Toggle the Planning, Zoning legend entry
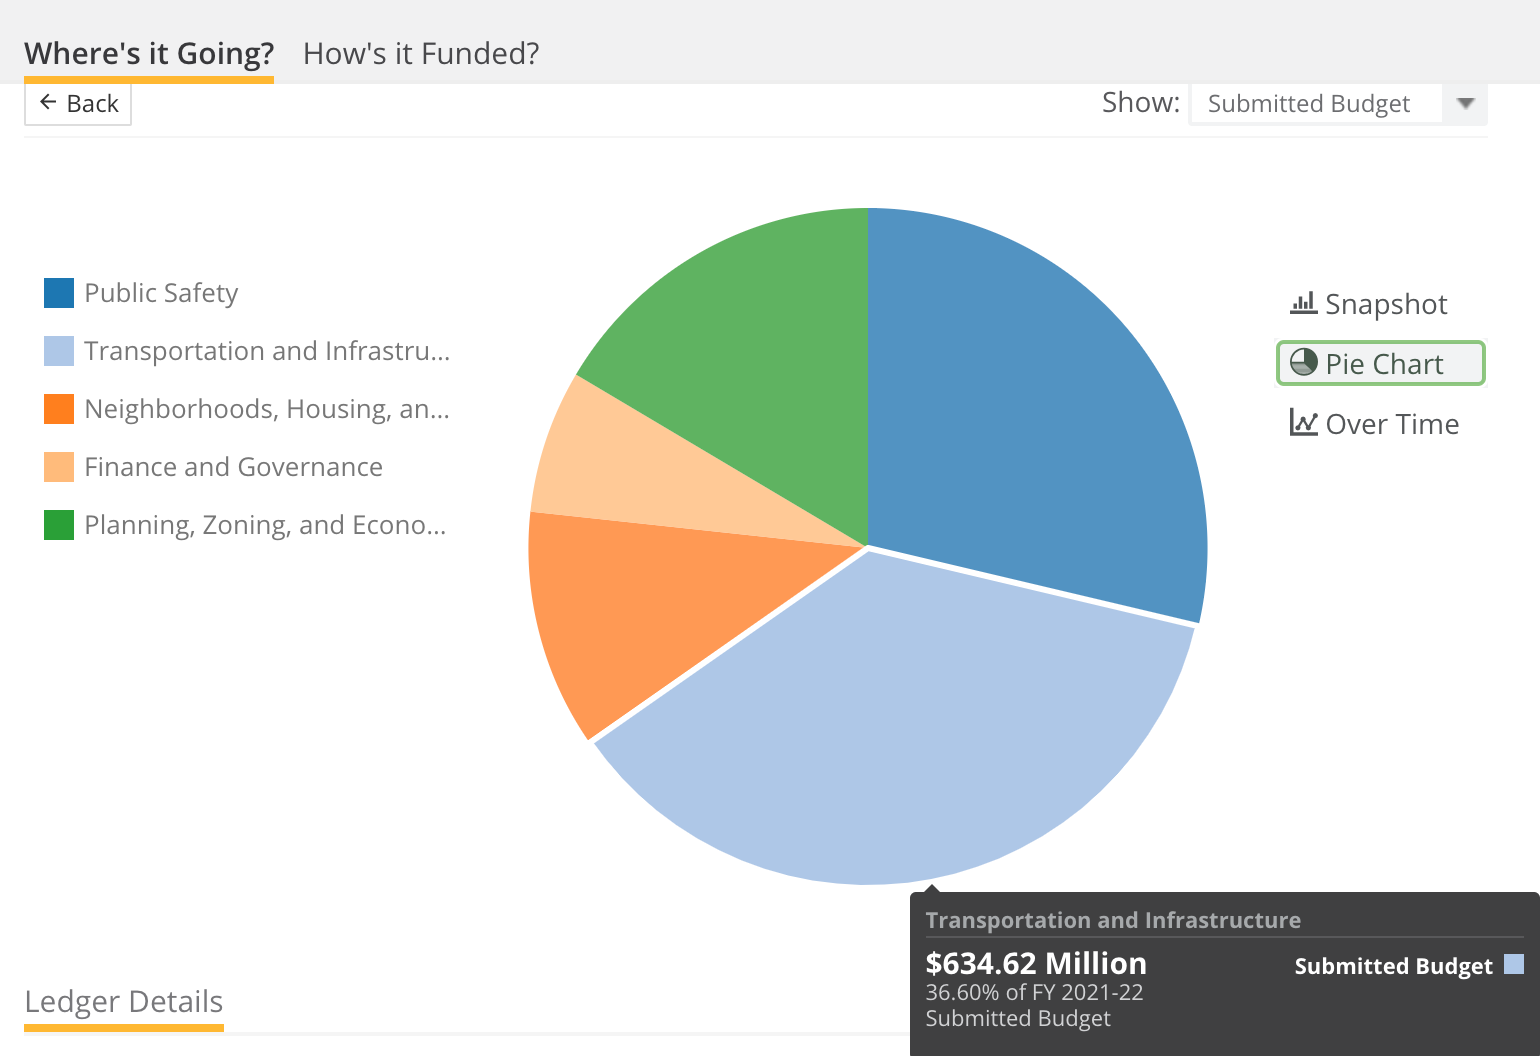This screenshot has height=1056, width=1540. pos(246,525)
